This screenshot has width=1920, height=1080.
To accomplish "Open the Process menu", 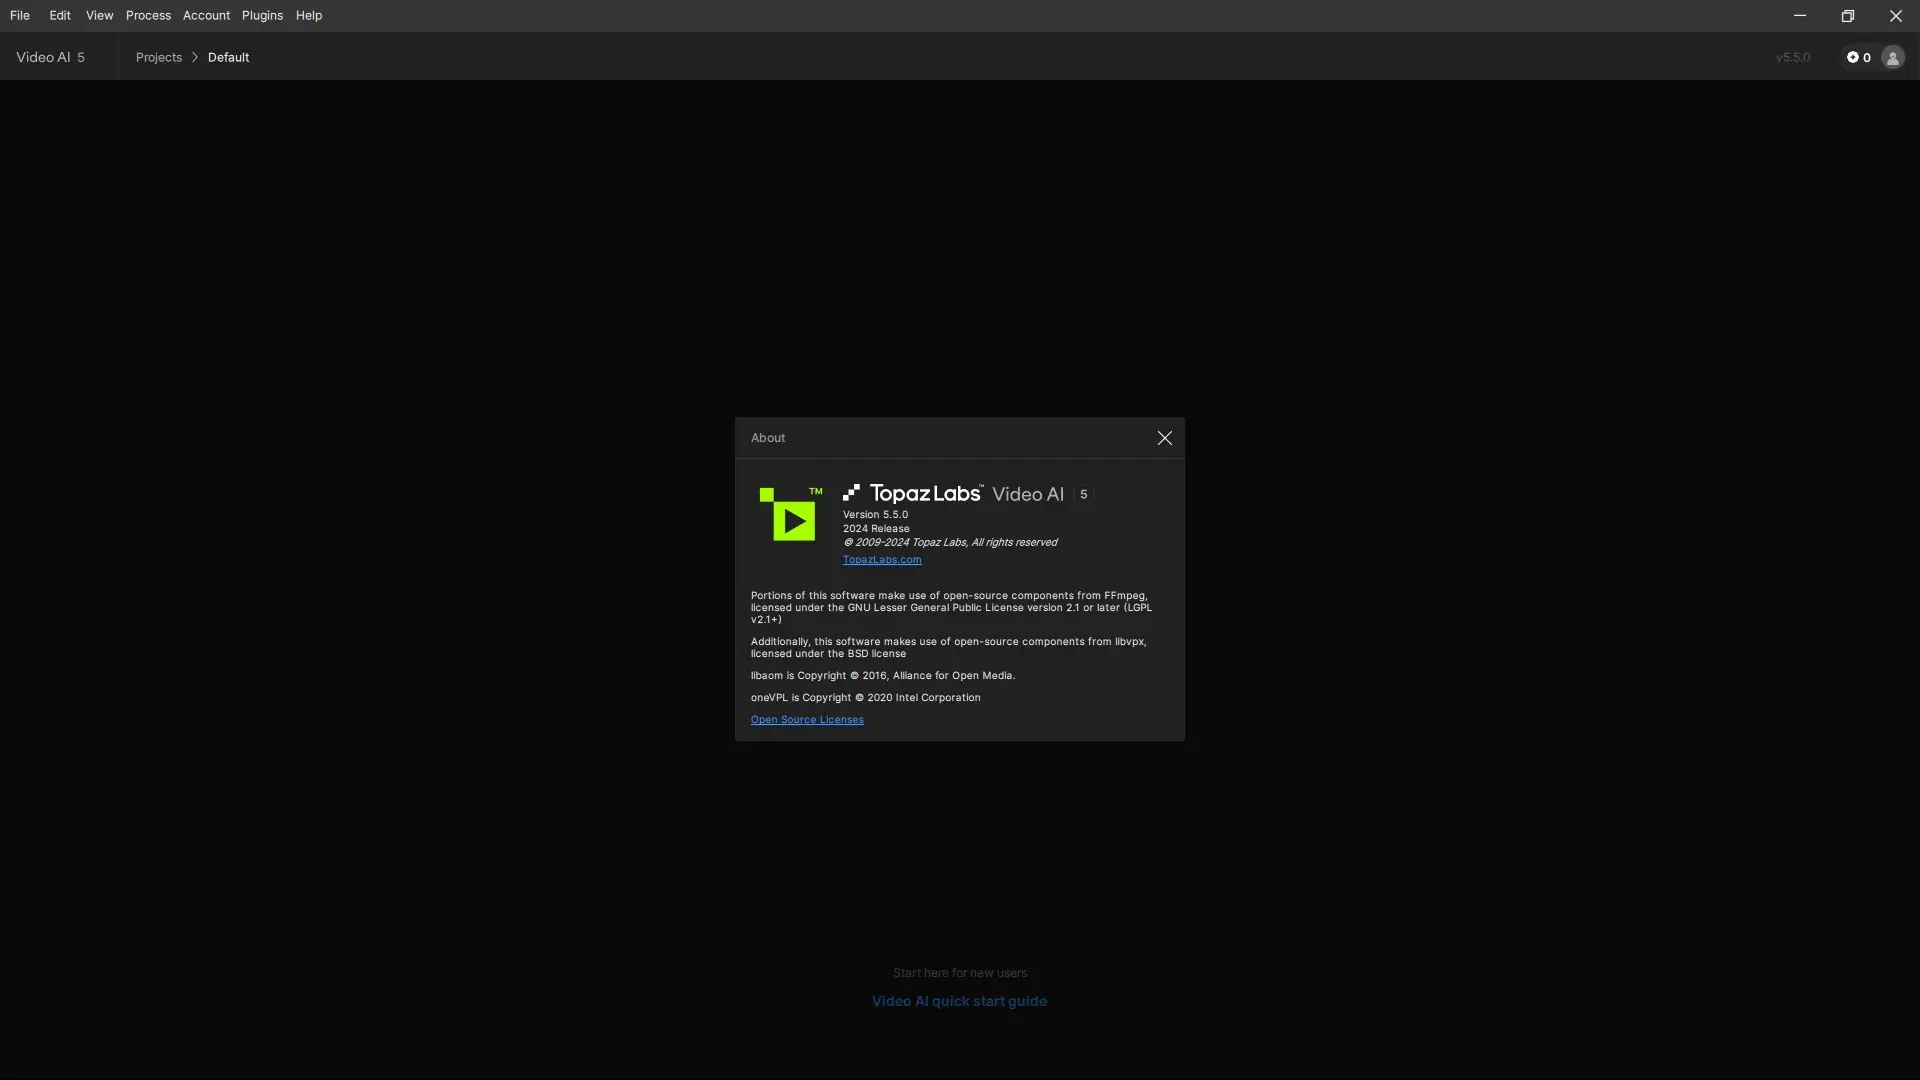I will (148, 15).
